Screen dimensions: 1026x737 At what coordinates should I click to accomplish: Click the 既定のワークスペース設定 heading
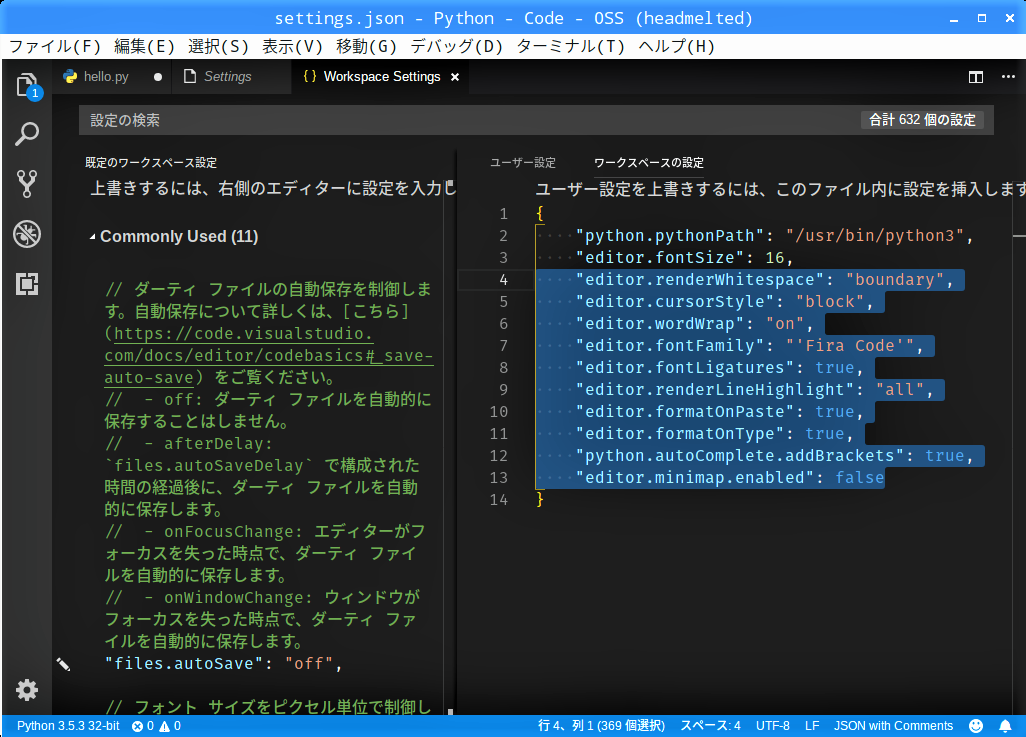[151, 163]
